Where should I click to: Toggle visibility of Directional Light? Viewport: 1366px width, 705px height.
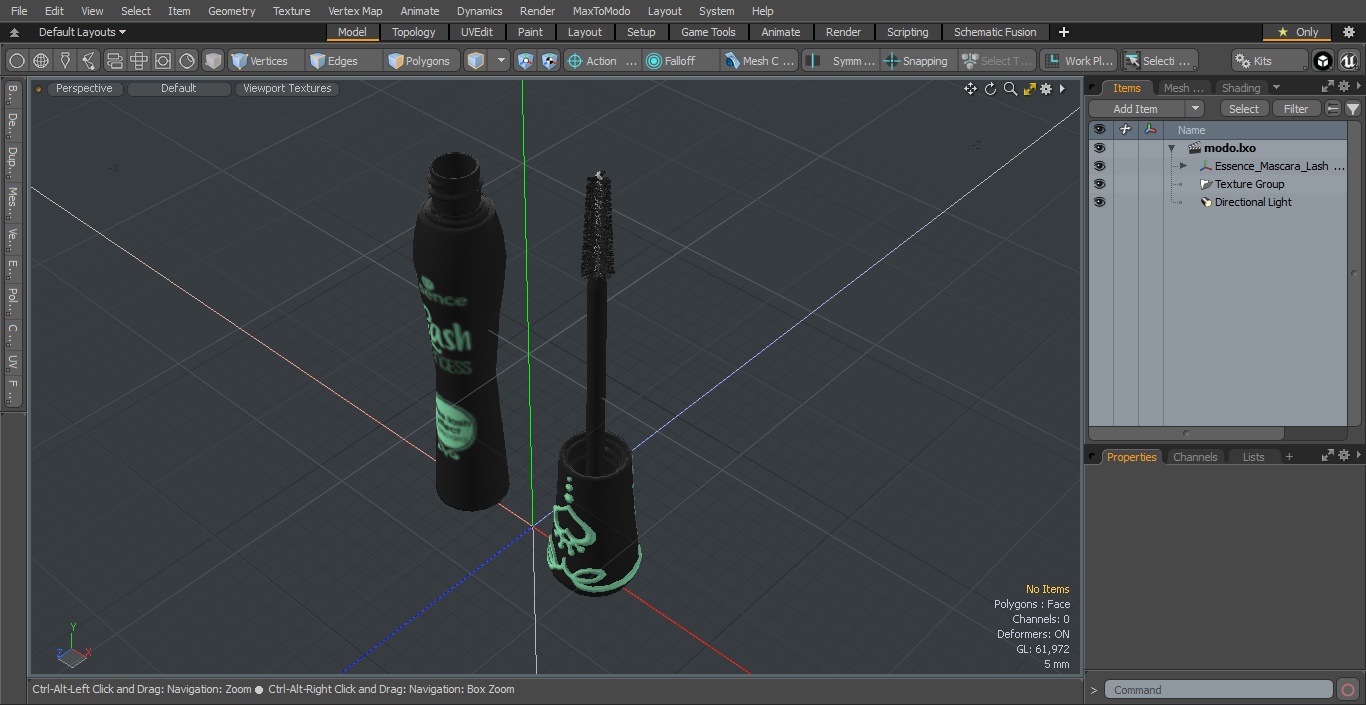coord(1100,202)
